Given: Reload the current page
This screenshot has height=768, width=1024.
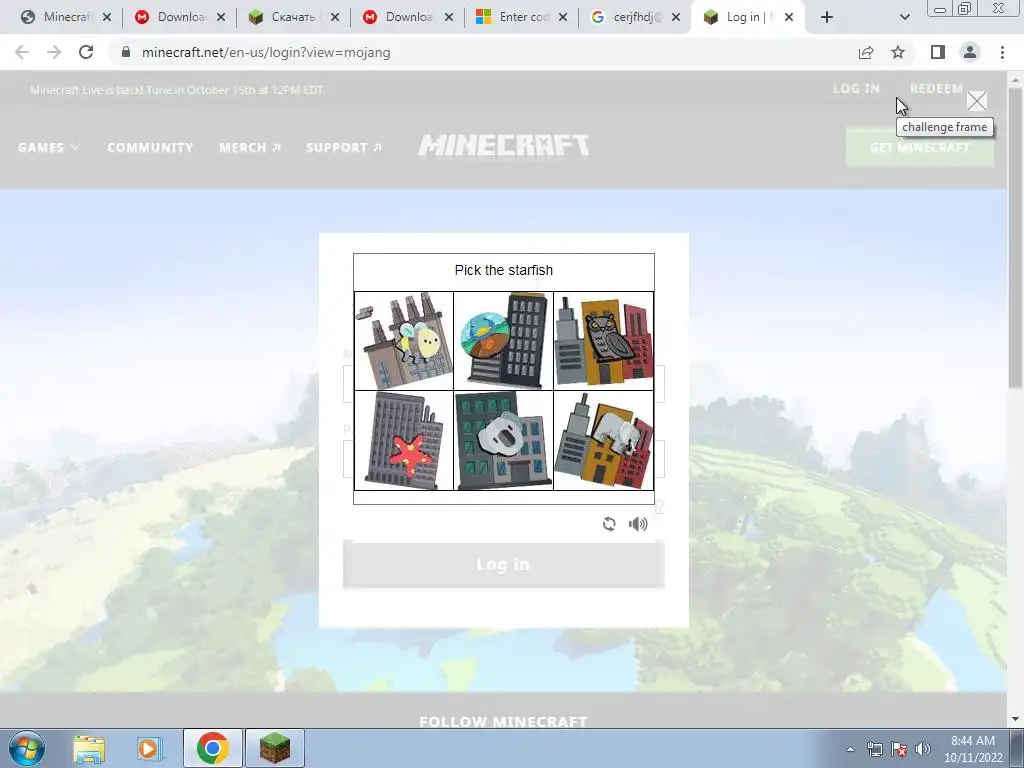Looking at the screenshot, I should click(x=86, y=52).
